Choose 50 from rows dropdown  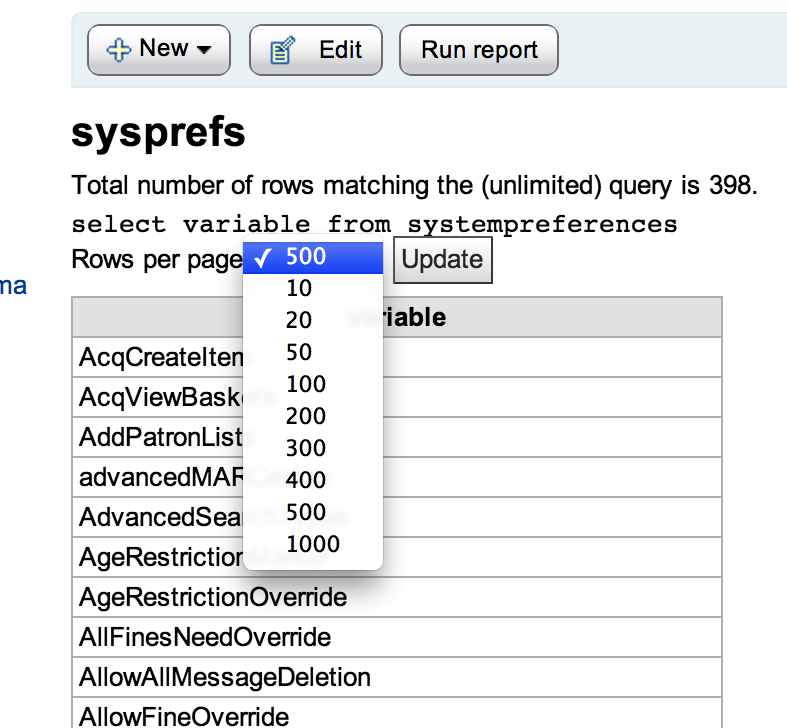299,352
